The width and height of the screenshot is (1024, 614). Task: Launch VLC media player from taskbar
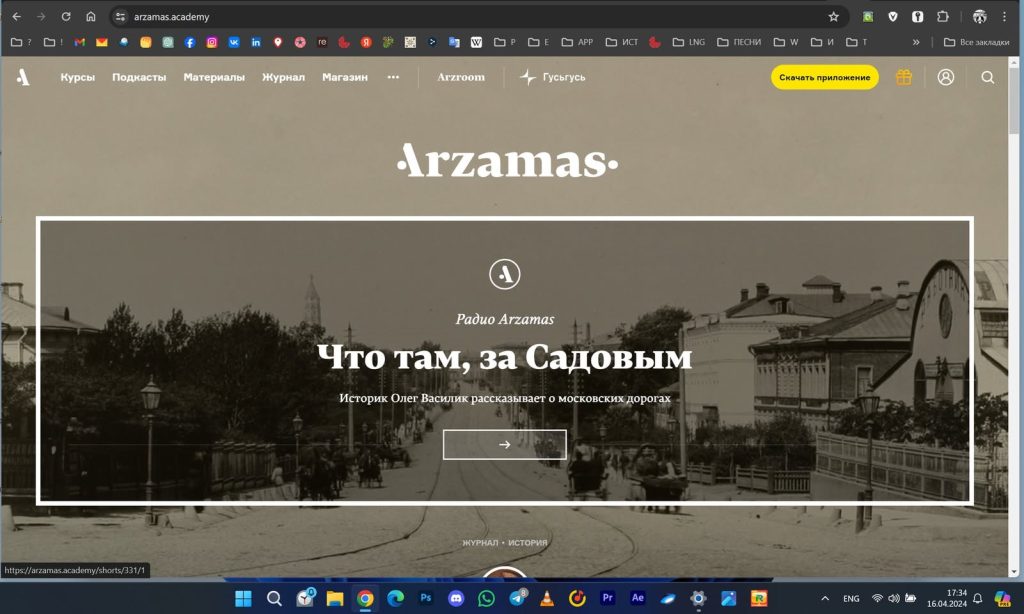547,598
